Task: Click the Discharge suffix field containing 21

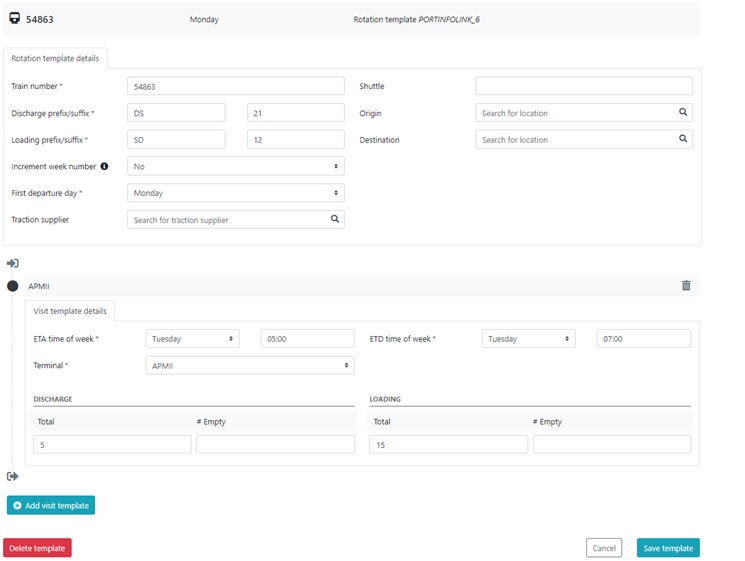Action: click(x=296, y=113)
